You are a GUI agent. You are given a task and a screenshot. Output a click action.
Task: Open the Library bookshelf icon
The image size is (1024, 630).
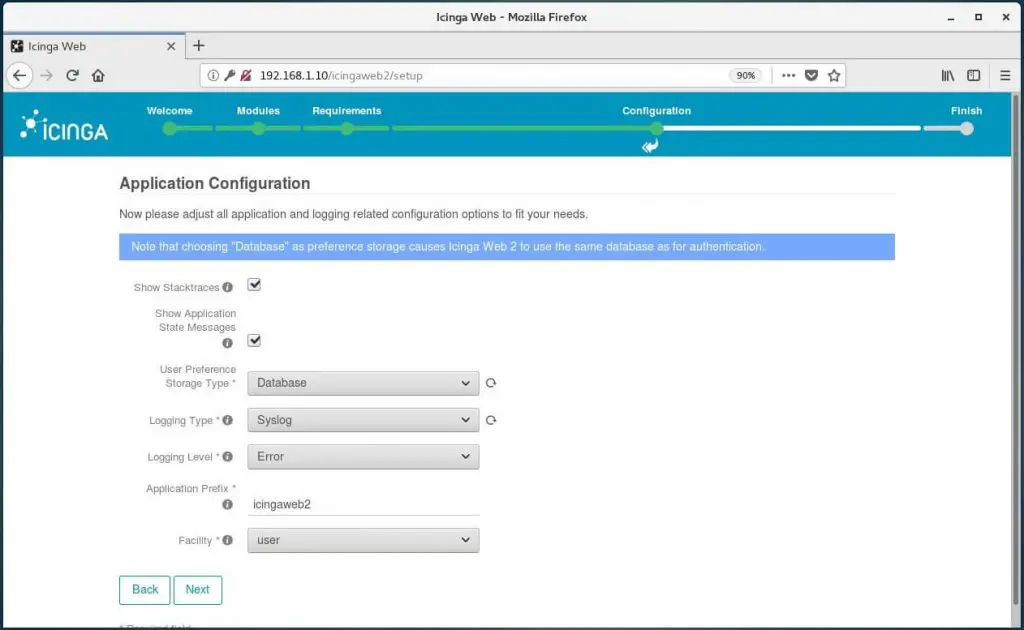coord(948,76)
